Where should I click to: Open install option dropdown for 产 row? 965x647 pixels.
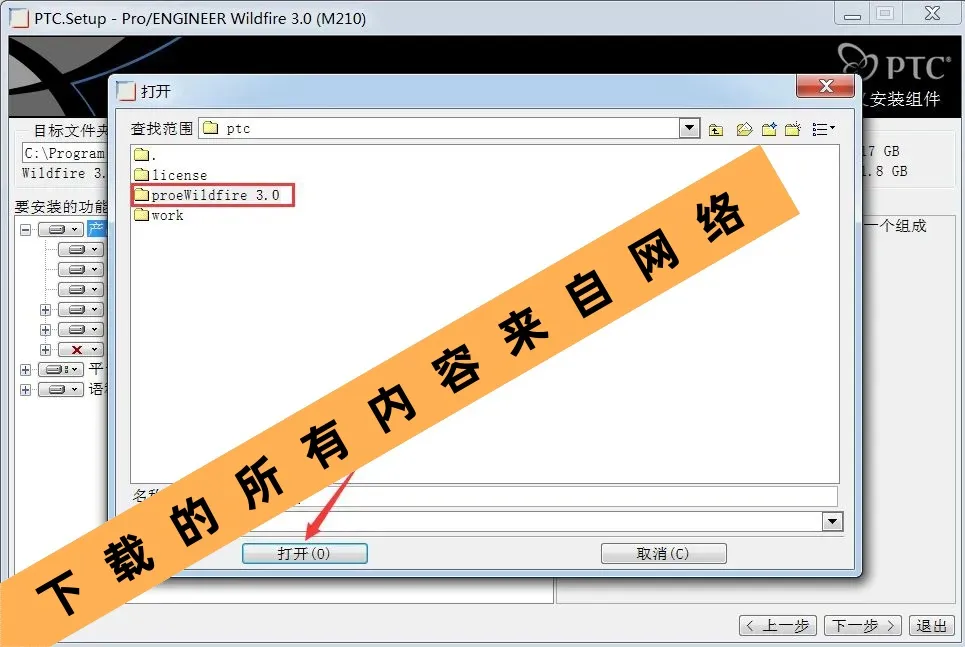coord(60,230)
